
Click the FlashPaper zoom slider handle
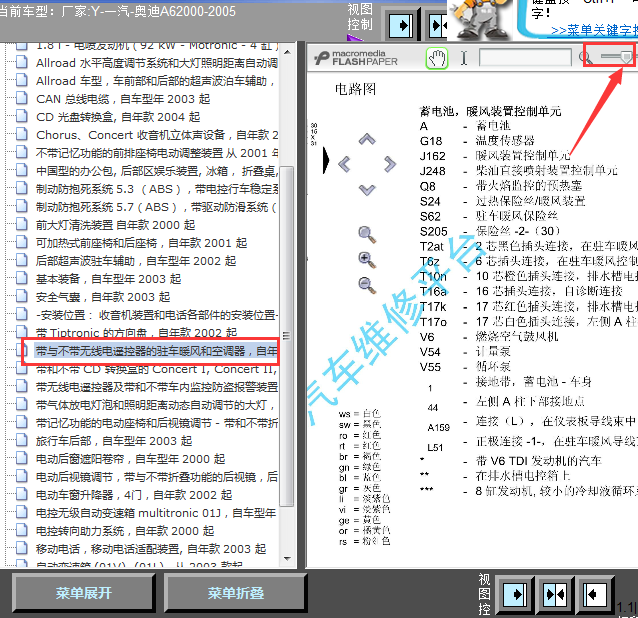(x=627, y=57)
